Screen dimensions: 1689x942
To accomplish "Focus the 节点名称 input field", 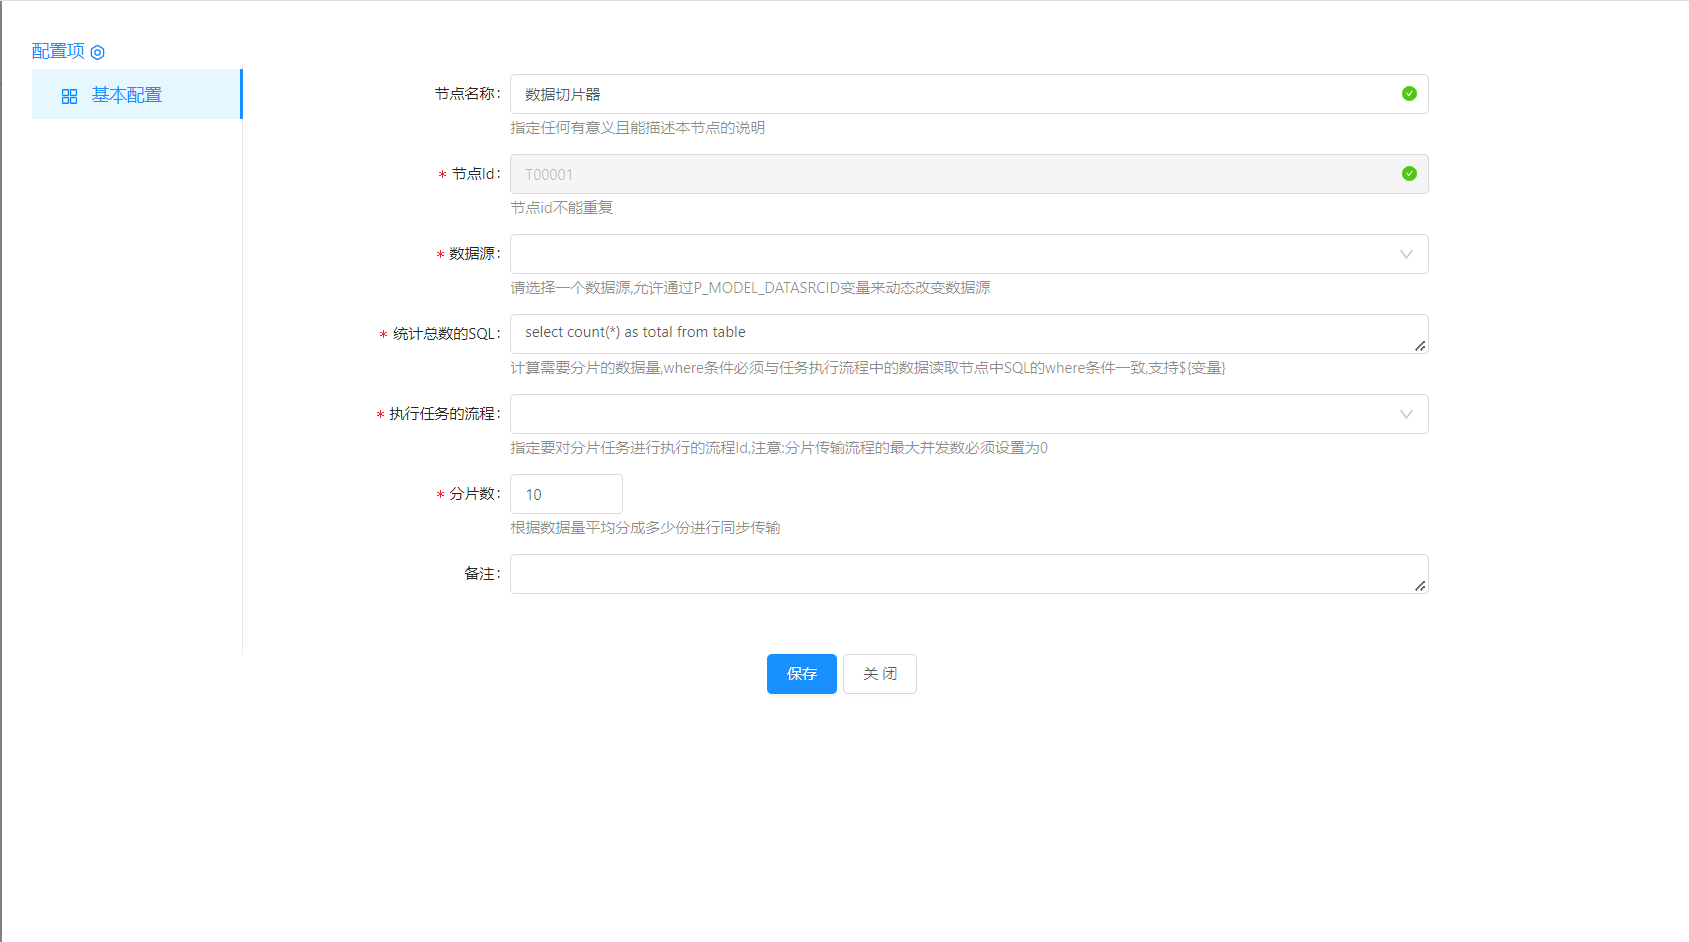I will point(950,94).
